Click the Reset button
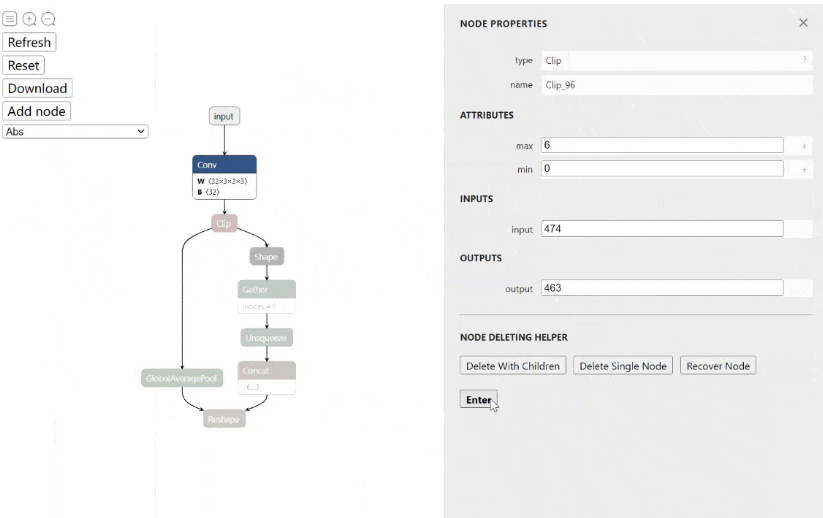The image size is (823, 518). (24, 65)
